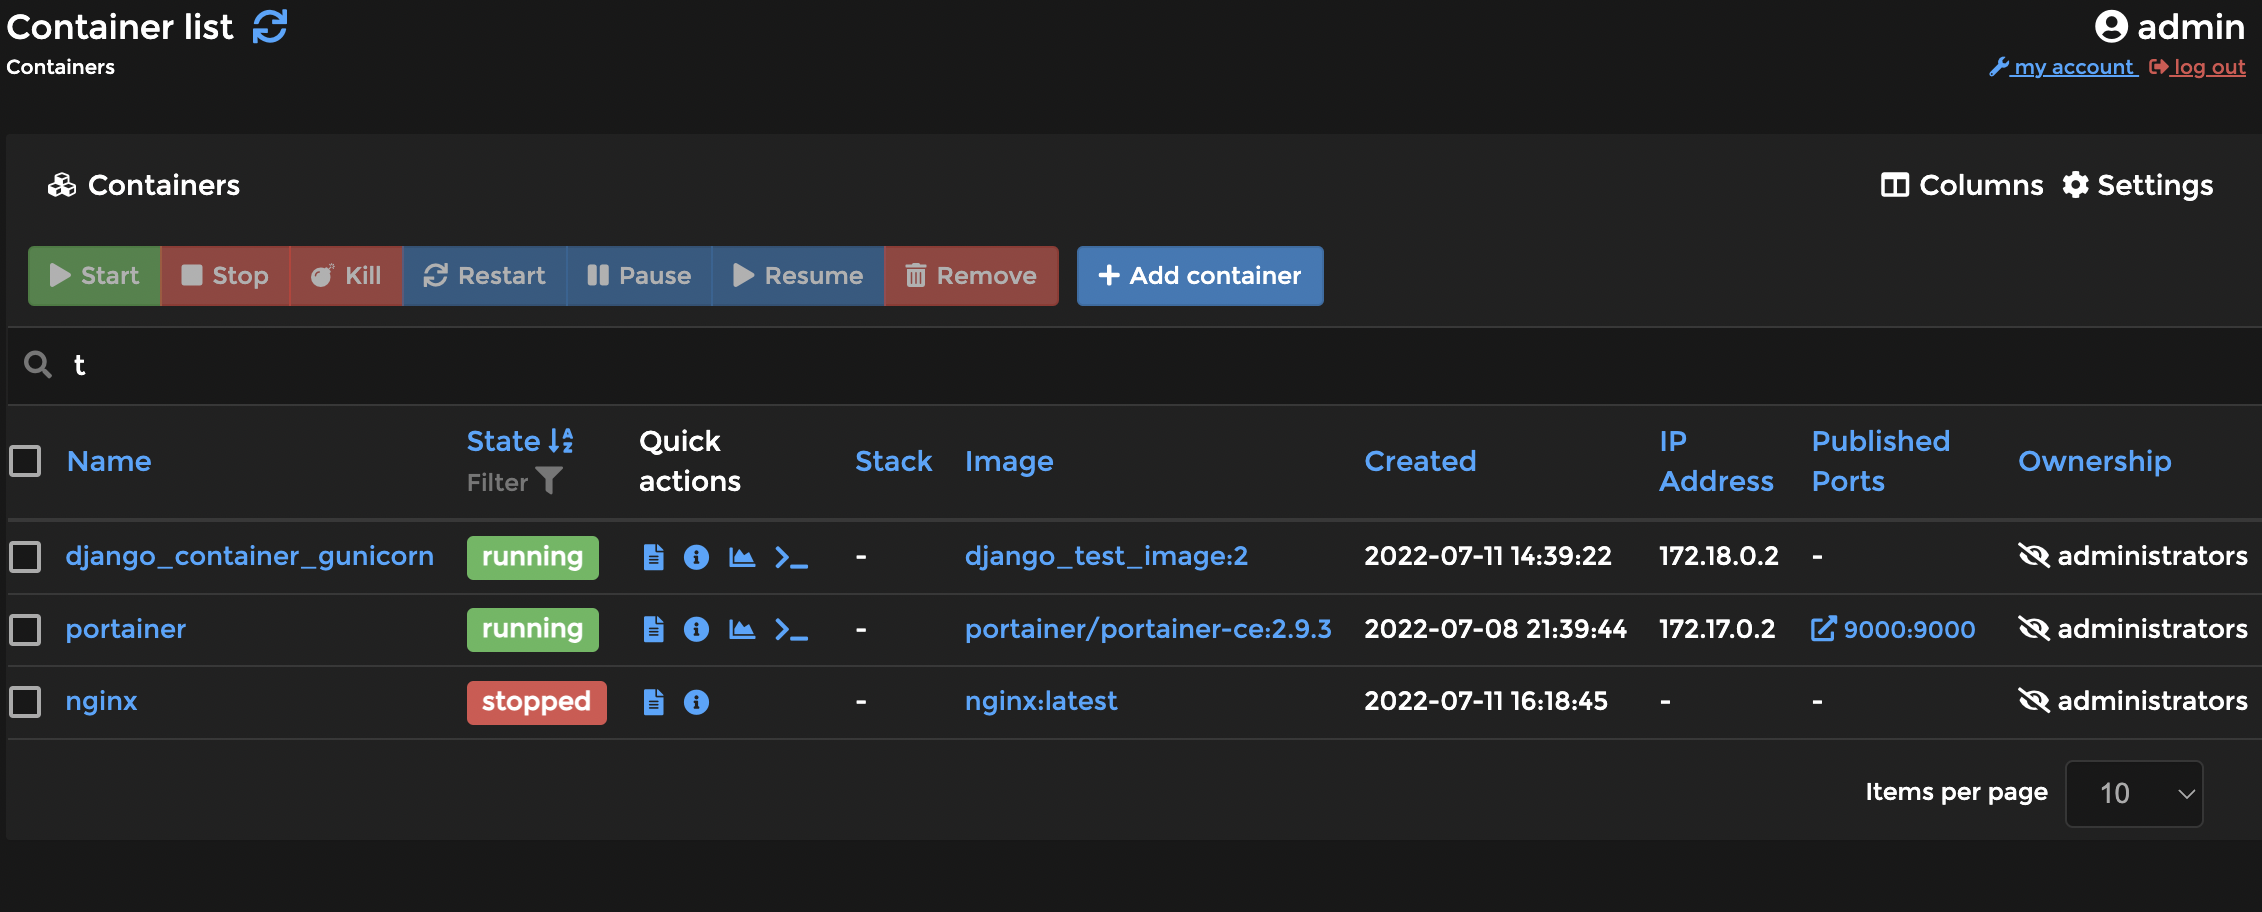This screenshot has height=912, width=2262.
Task: Open the Items per page dropdown
Action: coord(2134,794)
